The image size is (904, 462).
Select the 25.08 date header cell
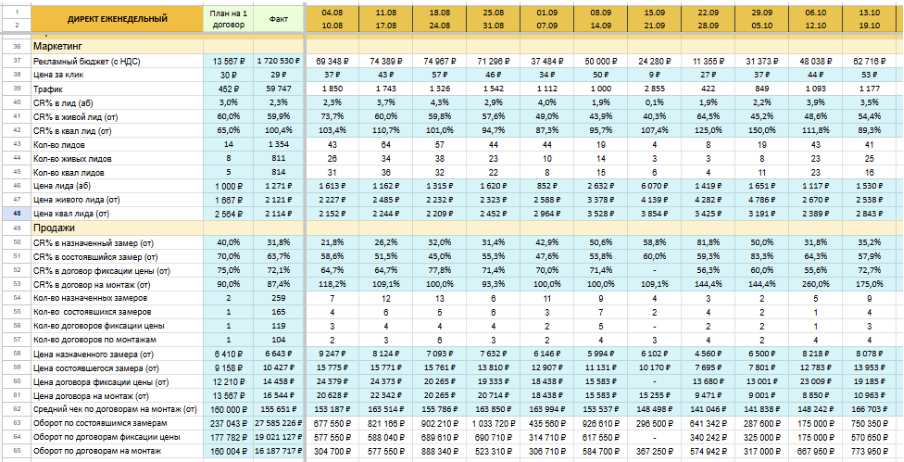click(x=494, y=12)
